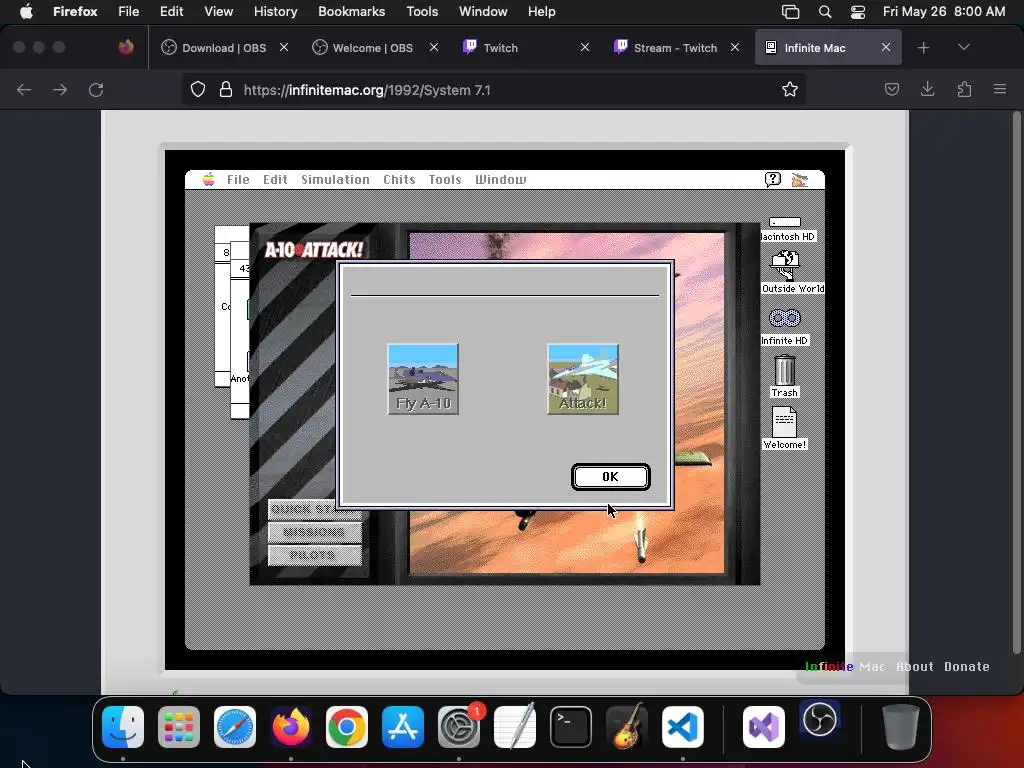Open the Firefox View icon
1024x768 pixels.
(x=126, y=47)
